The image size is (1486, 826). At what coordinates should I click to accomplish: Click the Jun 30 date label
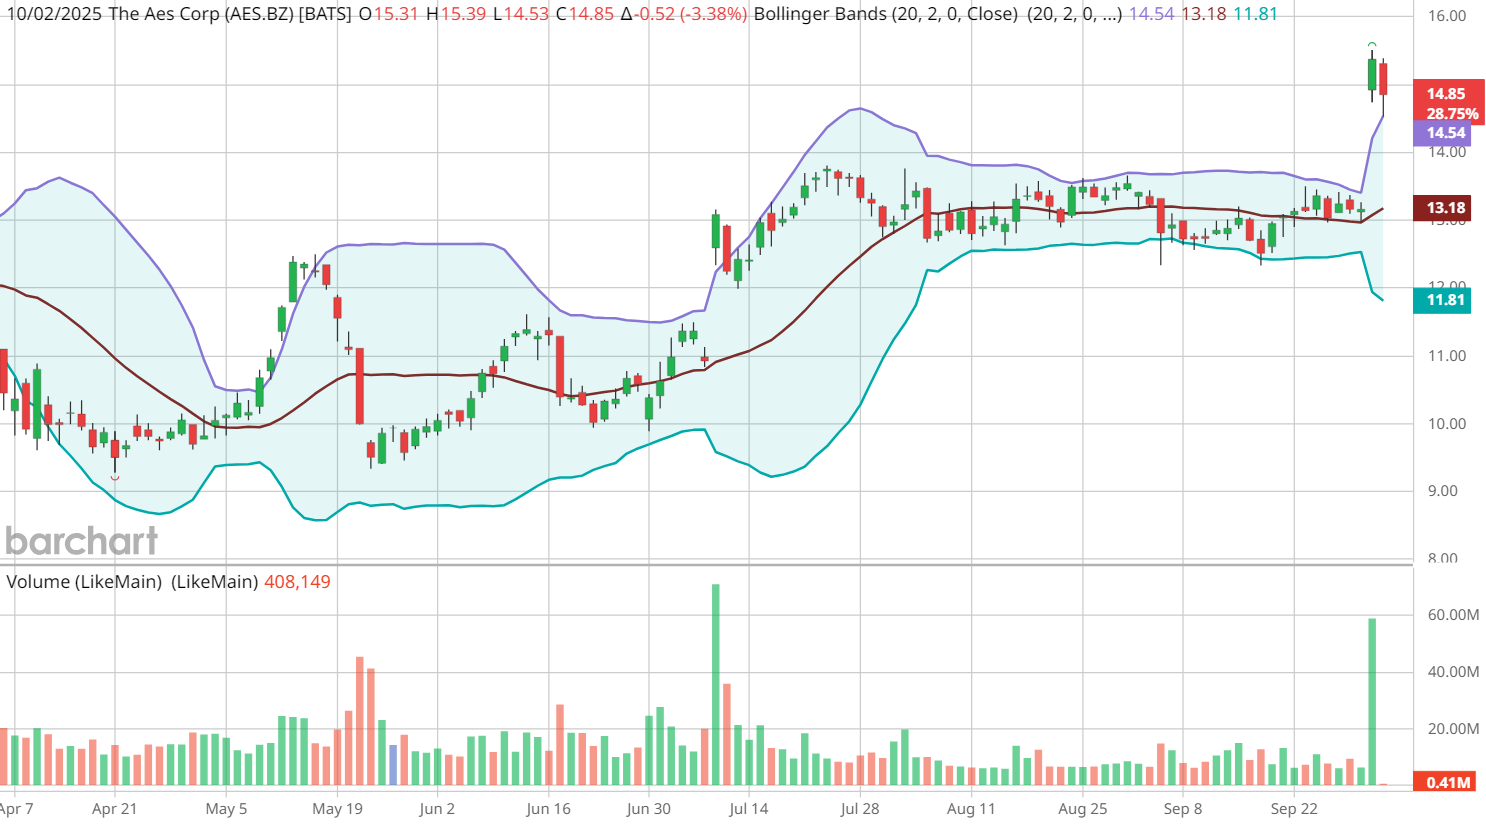click(x=649, y=809)
